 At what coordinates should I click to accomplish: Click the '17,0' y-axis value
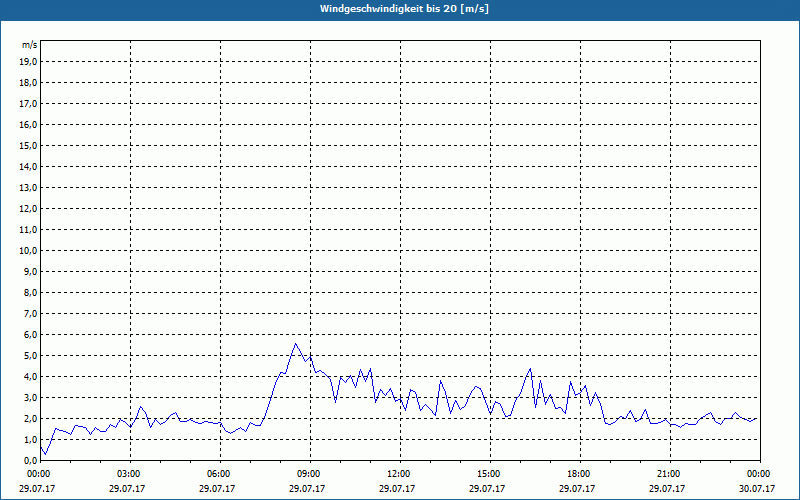pyautogui.click(x=28, y=104)
